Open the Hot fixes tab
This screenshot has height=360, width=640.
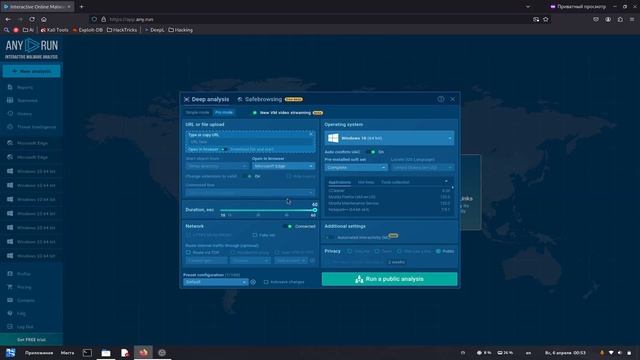tap(366, 182)
